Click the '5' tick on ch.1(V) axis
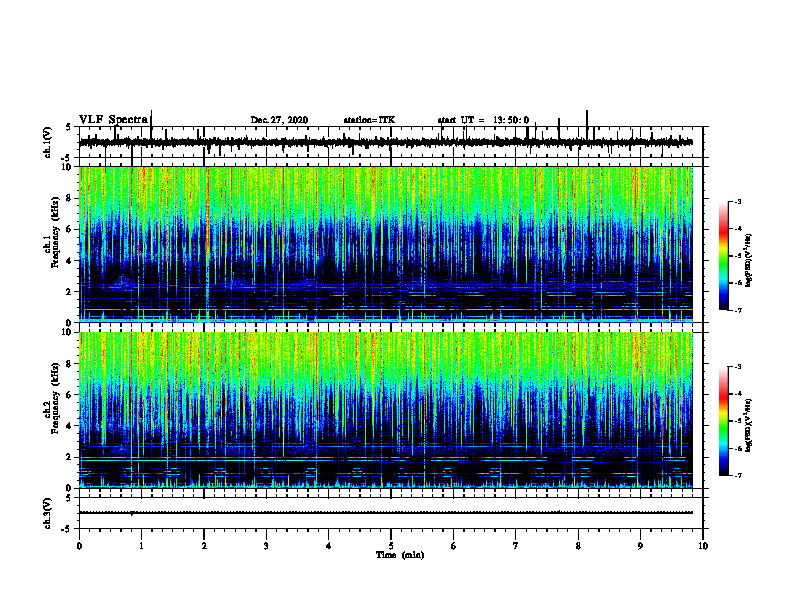Viewport: 792px width, 612px height. click(68, 127)
